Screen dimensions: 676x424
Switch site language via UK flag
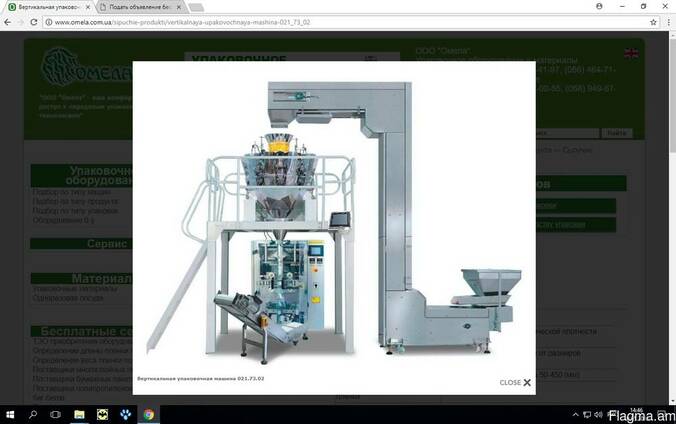pos(631,53)
